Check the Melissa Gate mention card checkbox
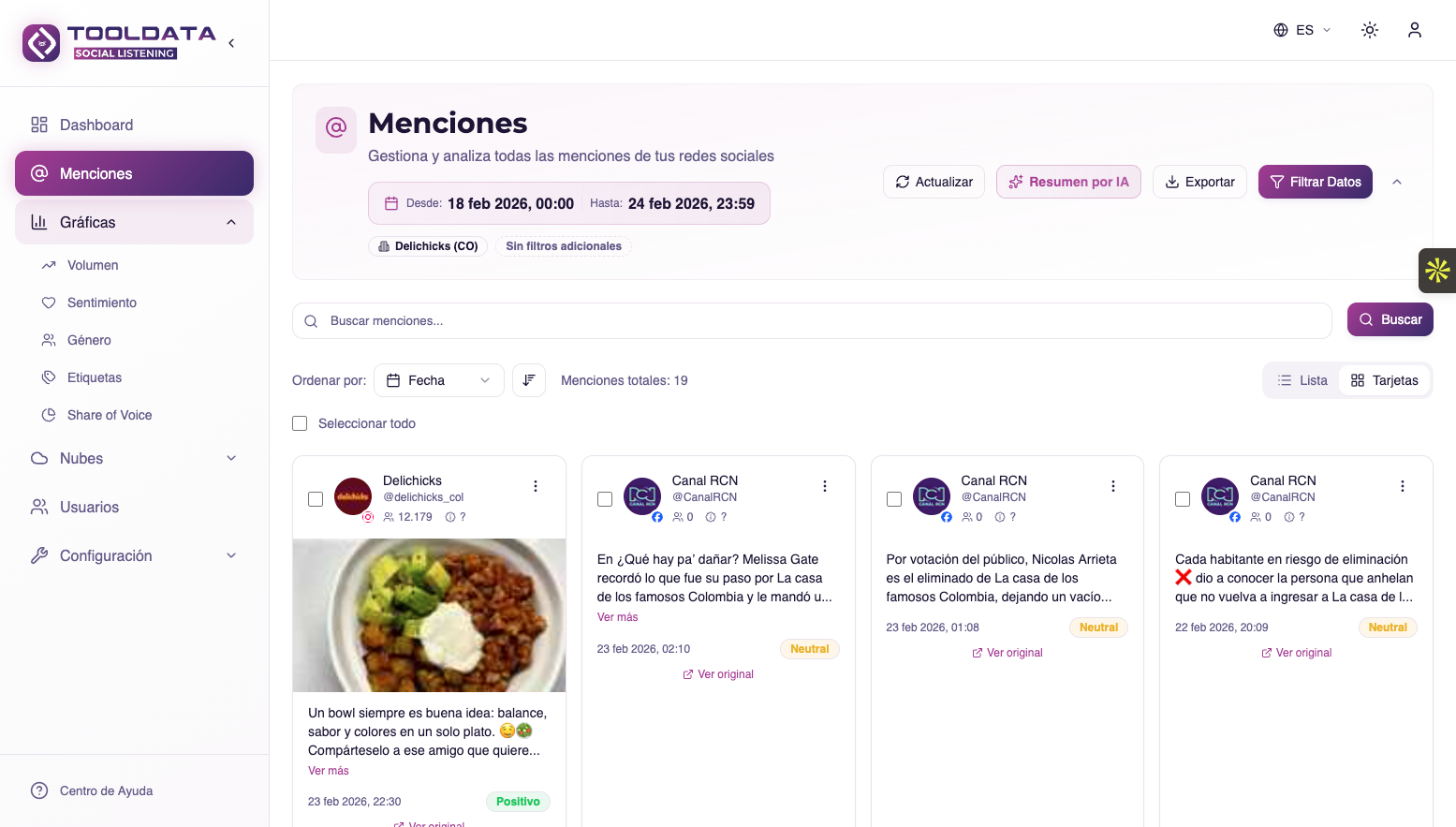Viewport: 1456px width, 827px height. point(604,499)
